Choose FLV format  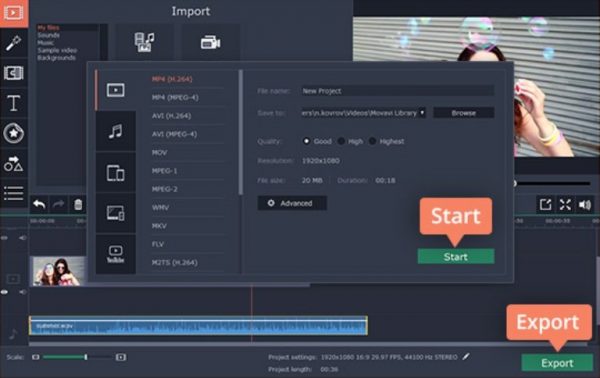(158, 244)
